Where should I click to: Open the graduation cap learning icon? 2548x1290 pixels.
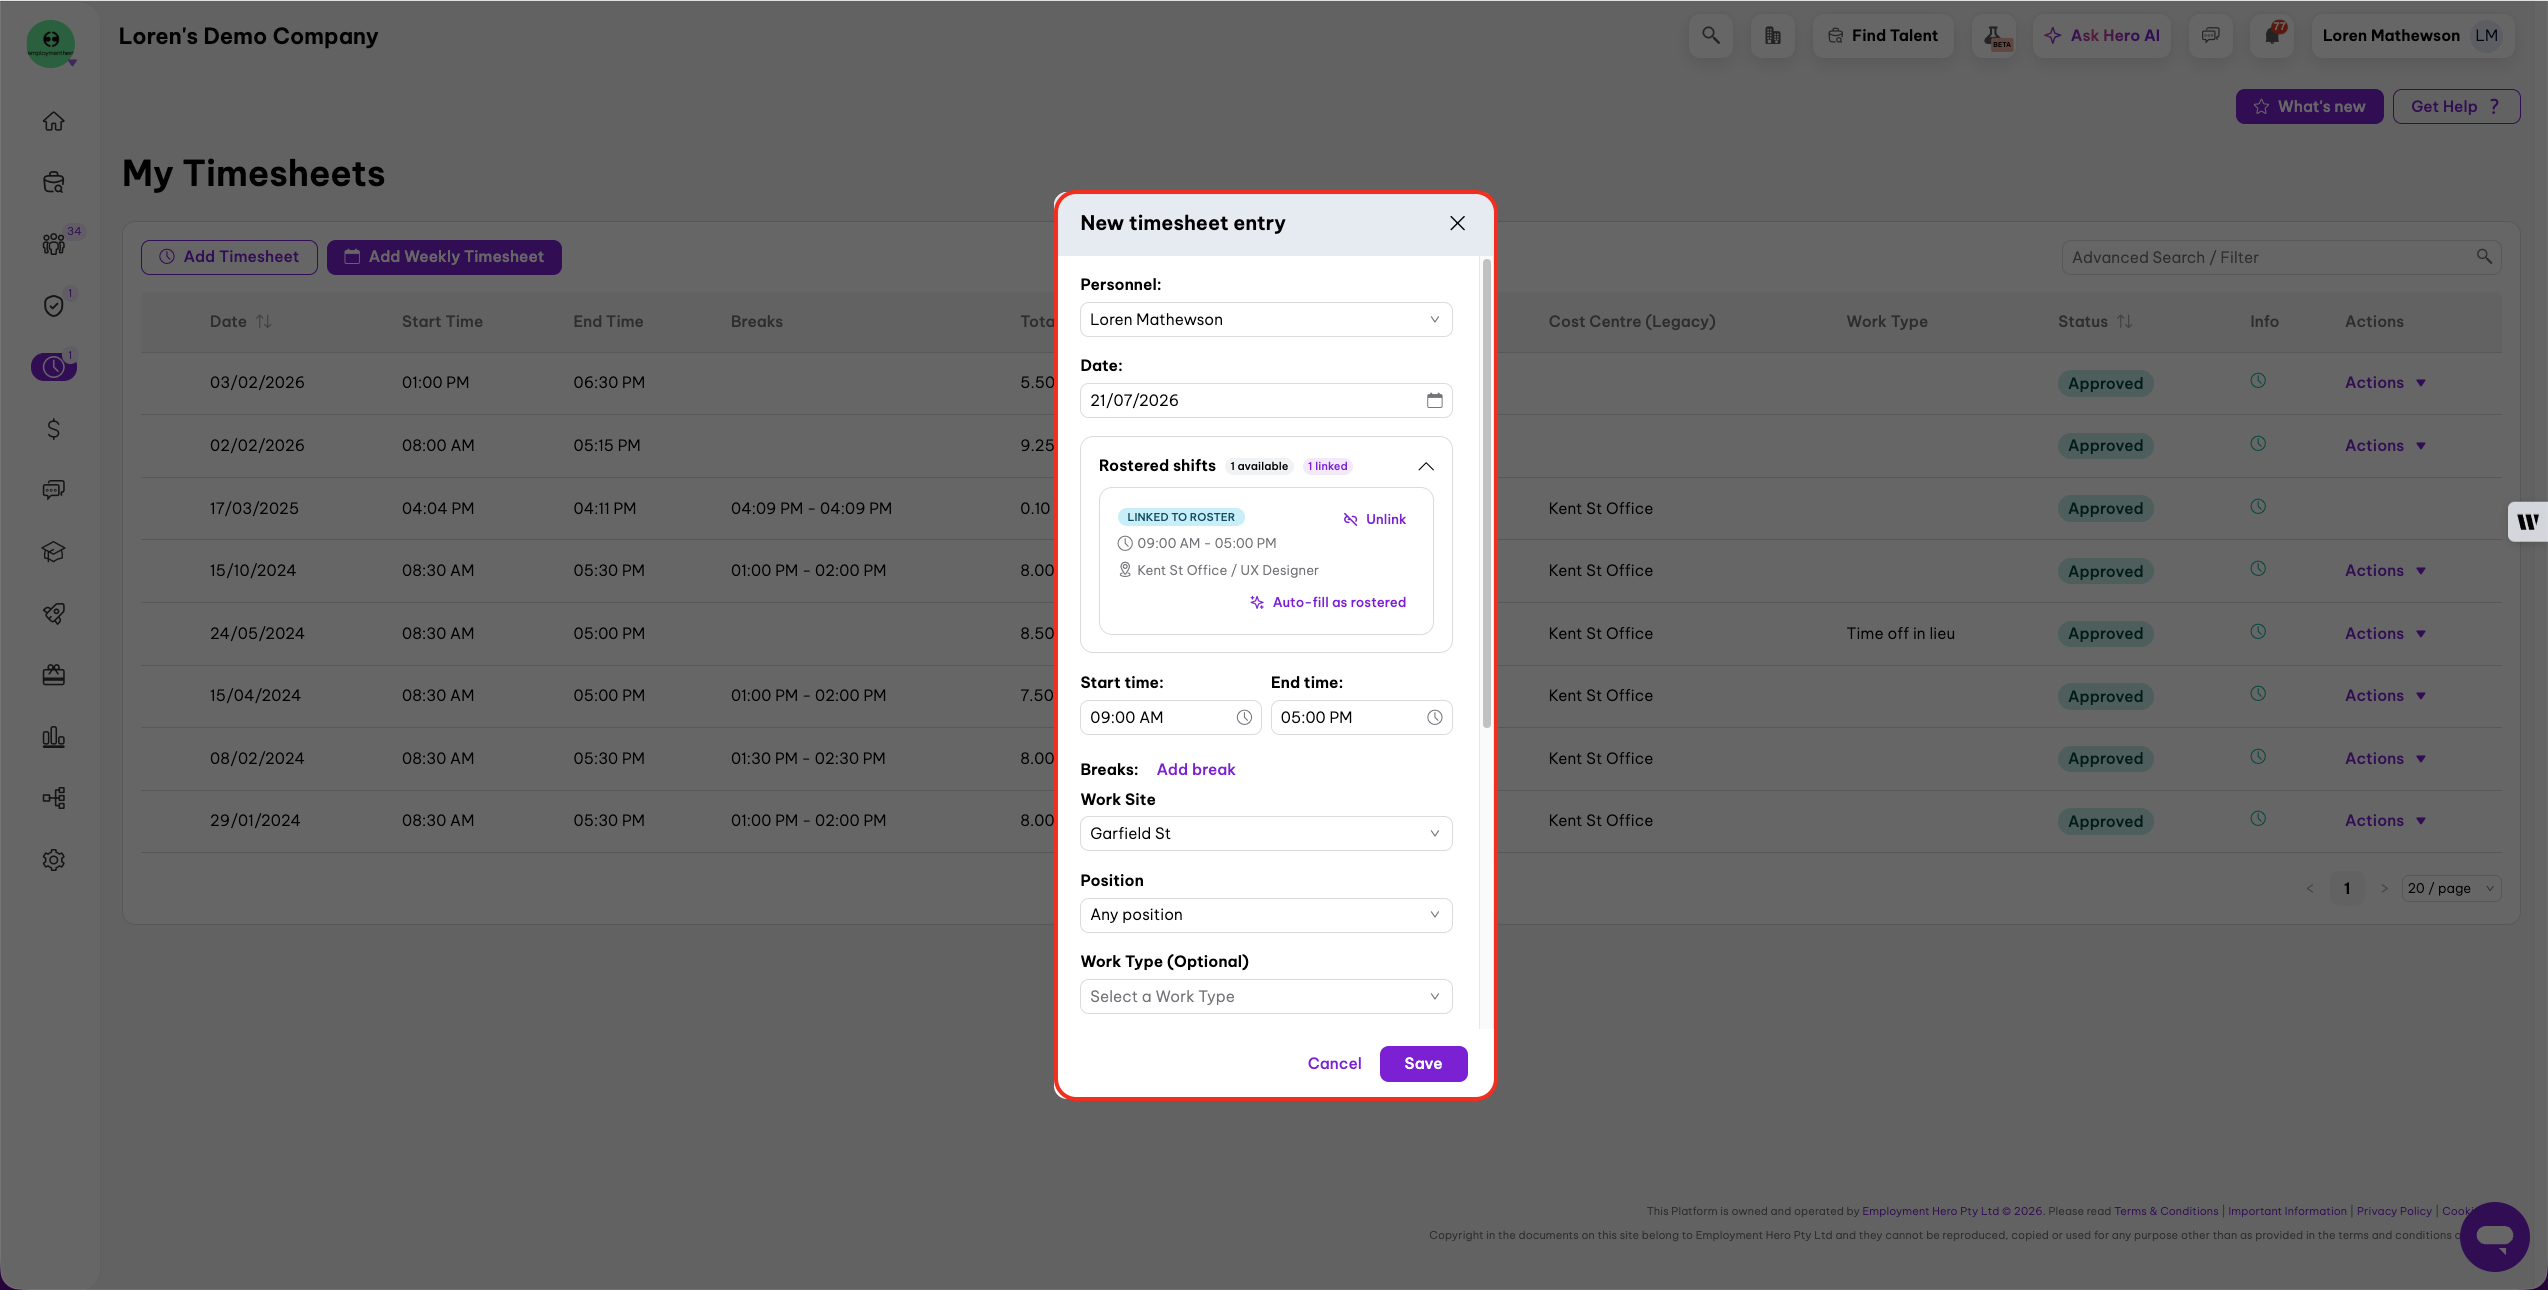pos(54,552)
